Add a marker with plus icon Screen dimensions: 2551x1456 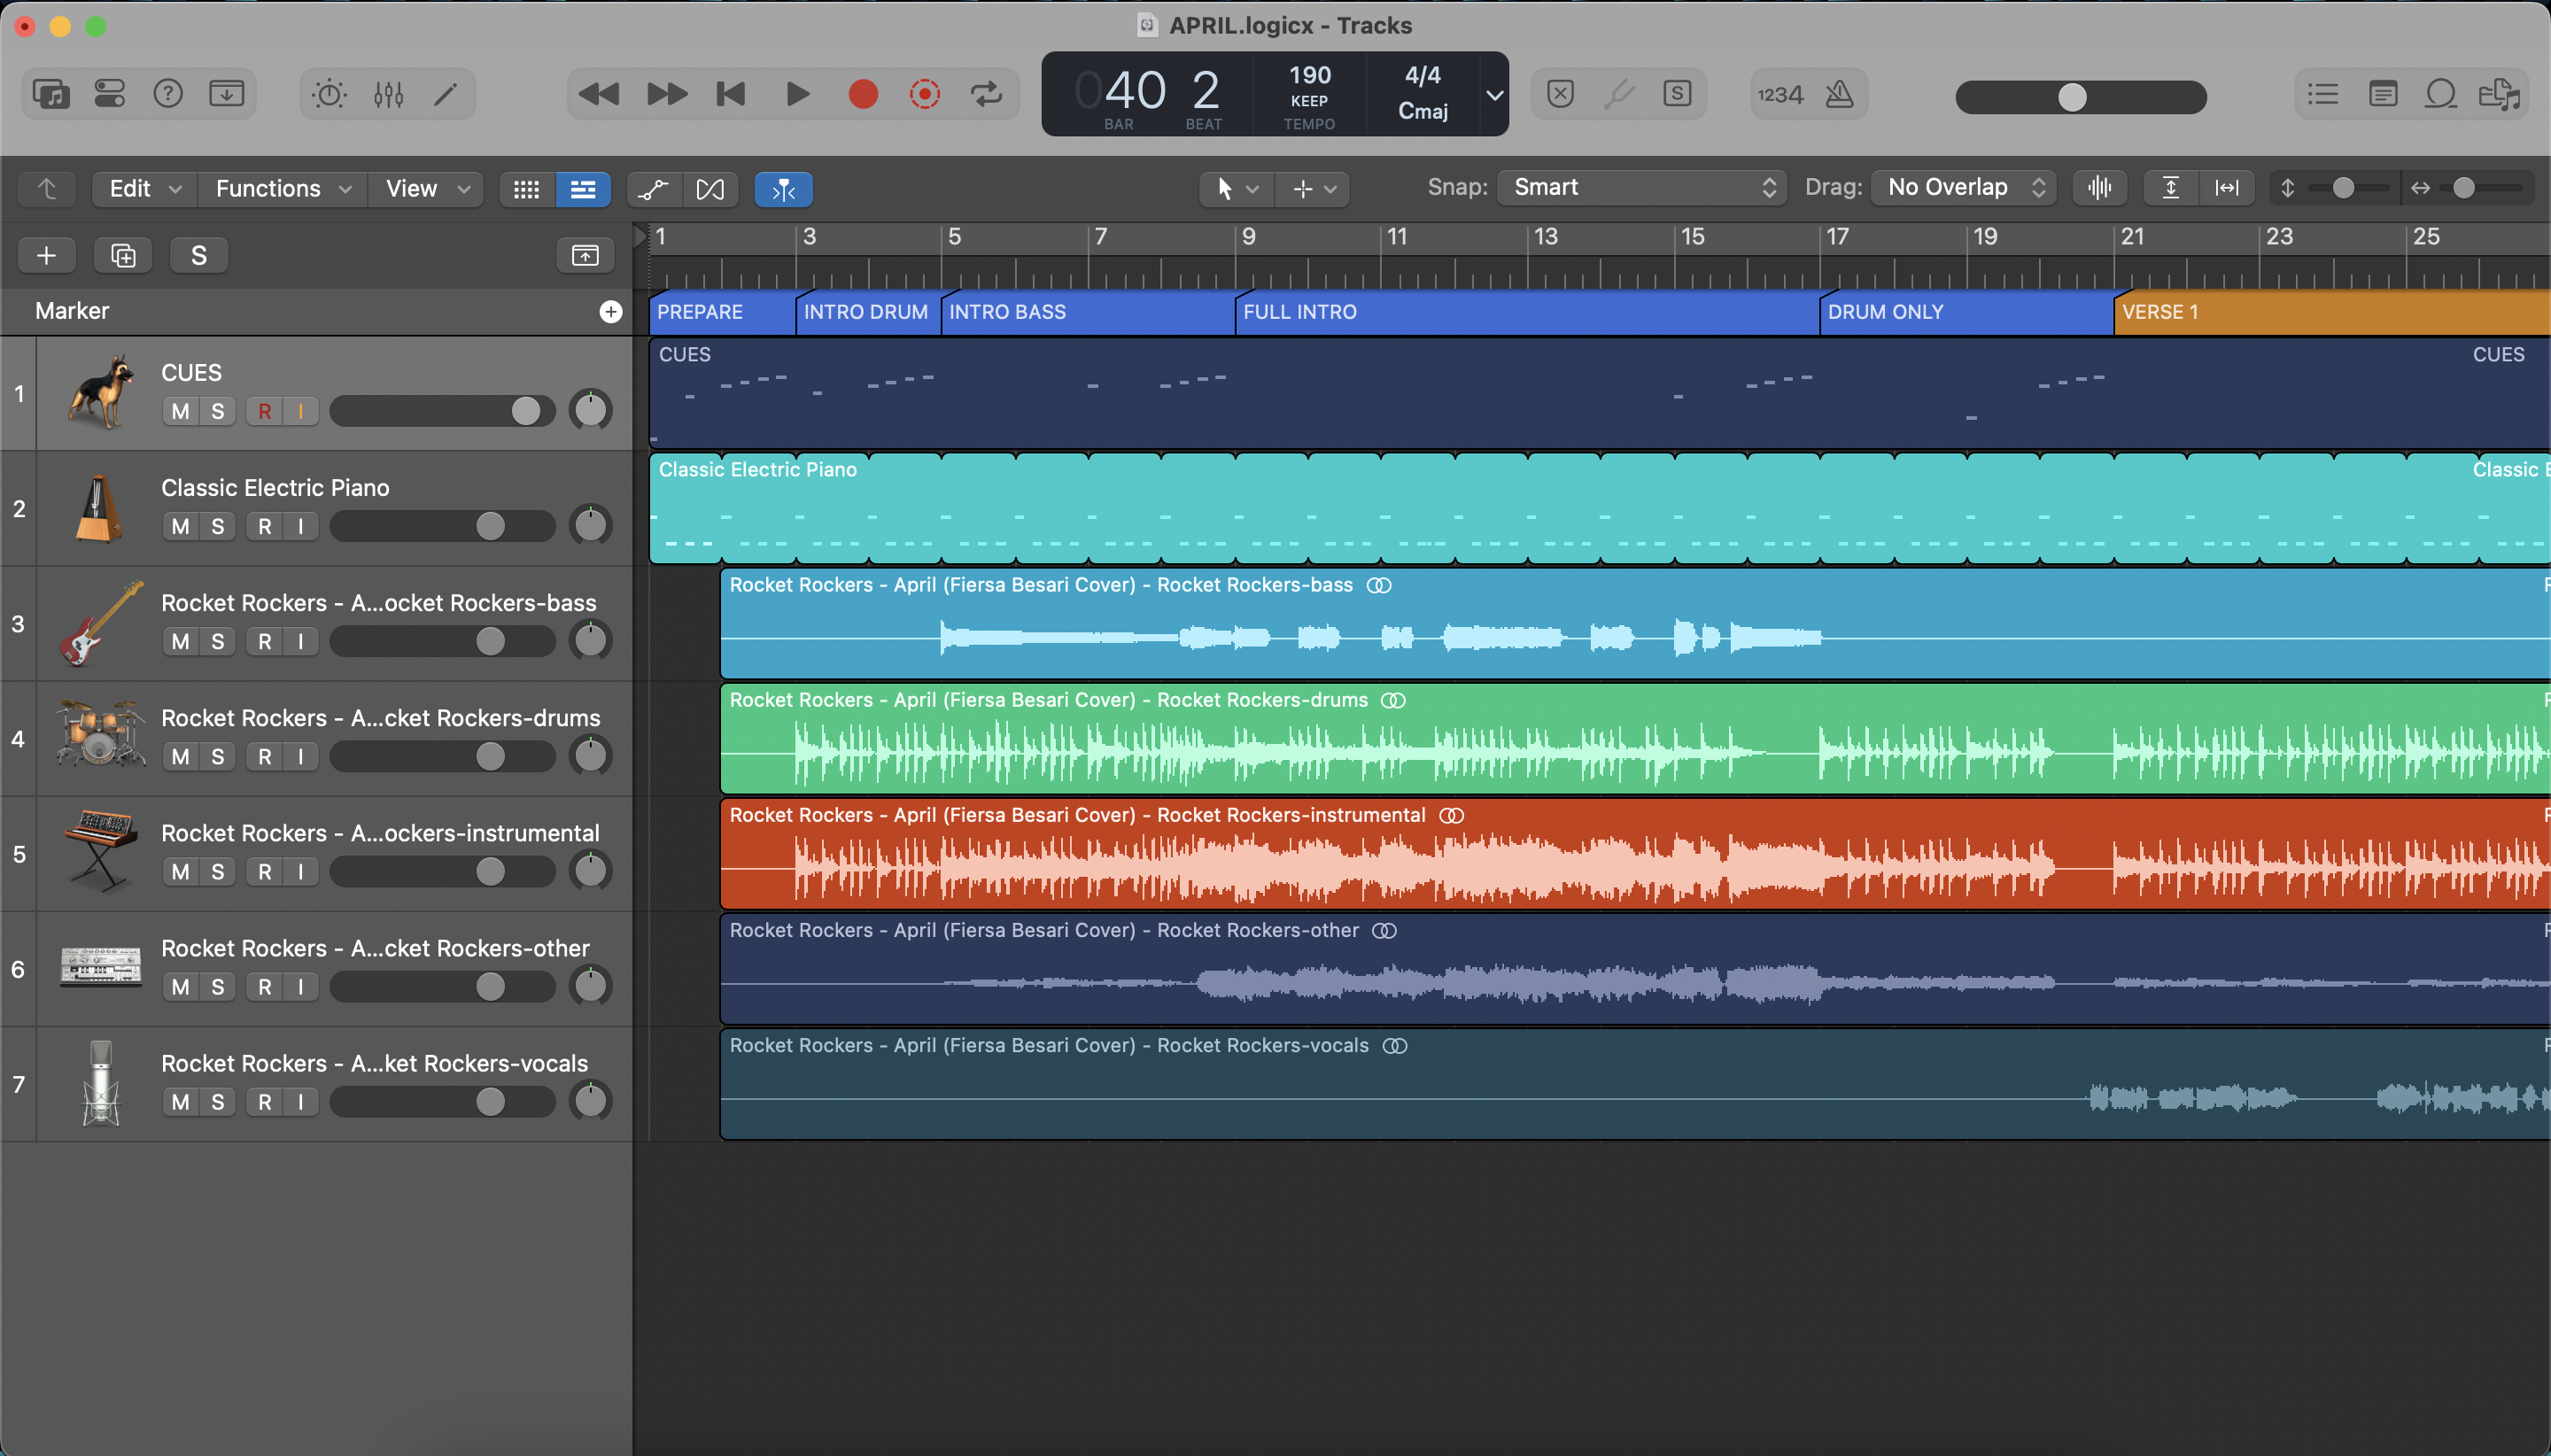point(610,312)
